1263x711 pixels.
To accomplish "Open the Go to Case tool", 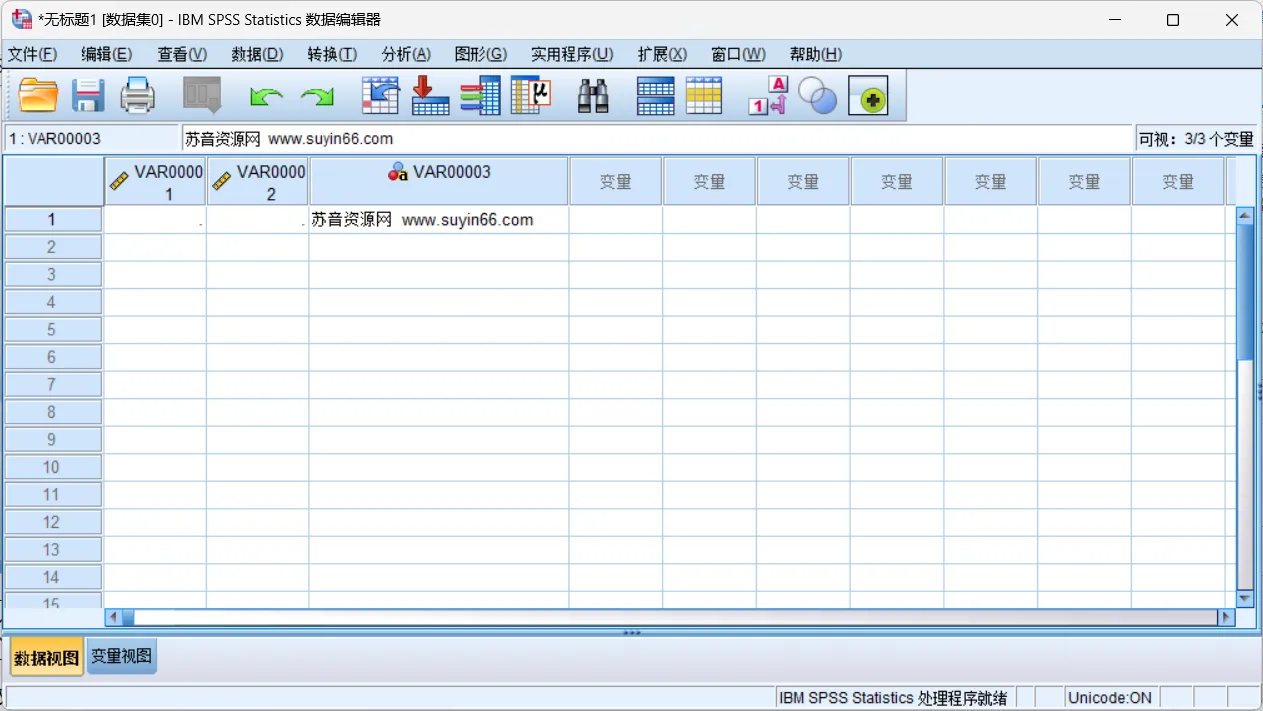I will 380,95.
